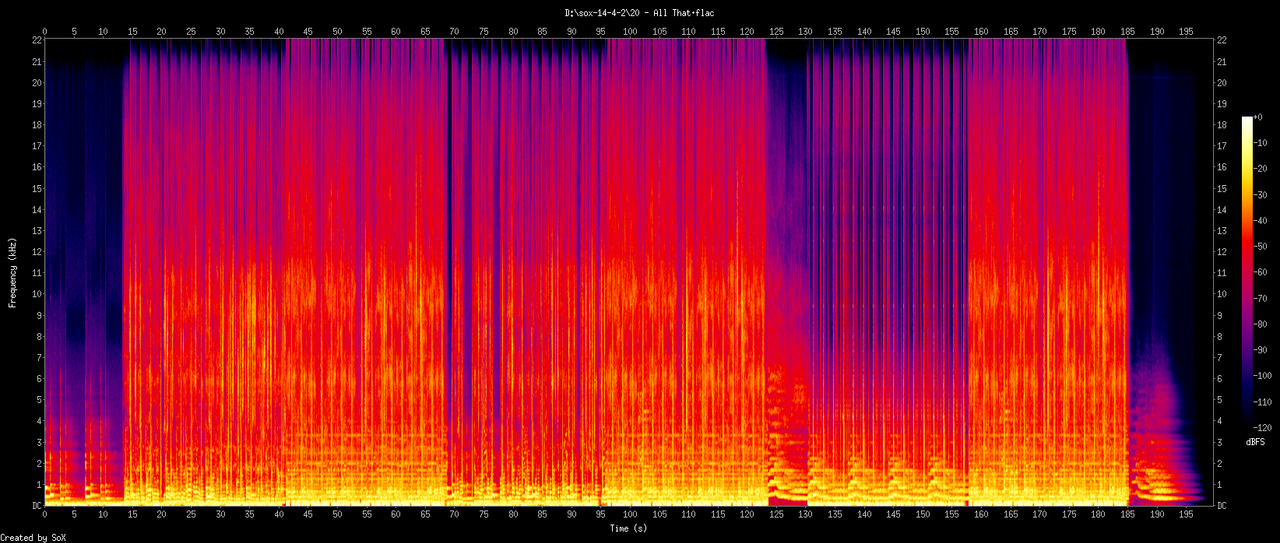Click the "0" tick on the bottom time axis
Viewport: 1280px width, 543px height.
[x=44, y=516]
